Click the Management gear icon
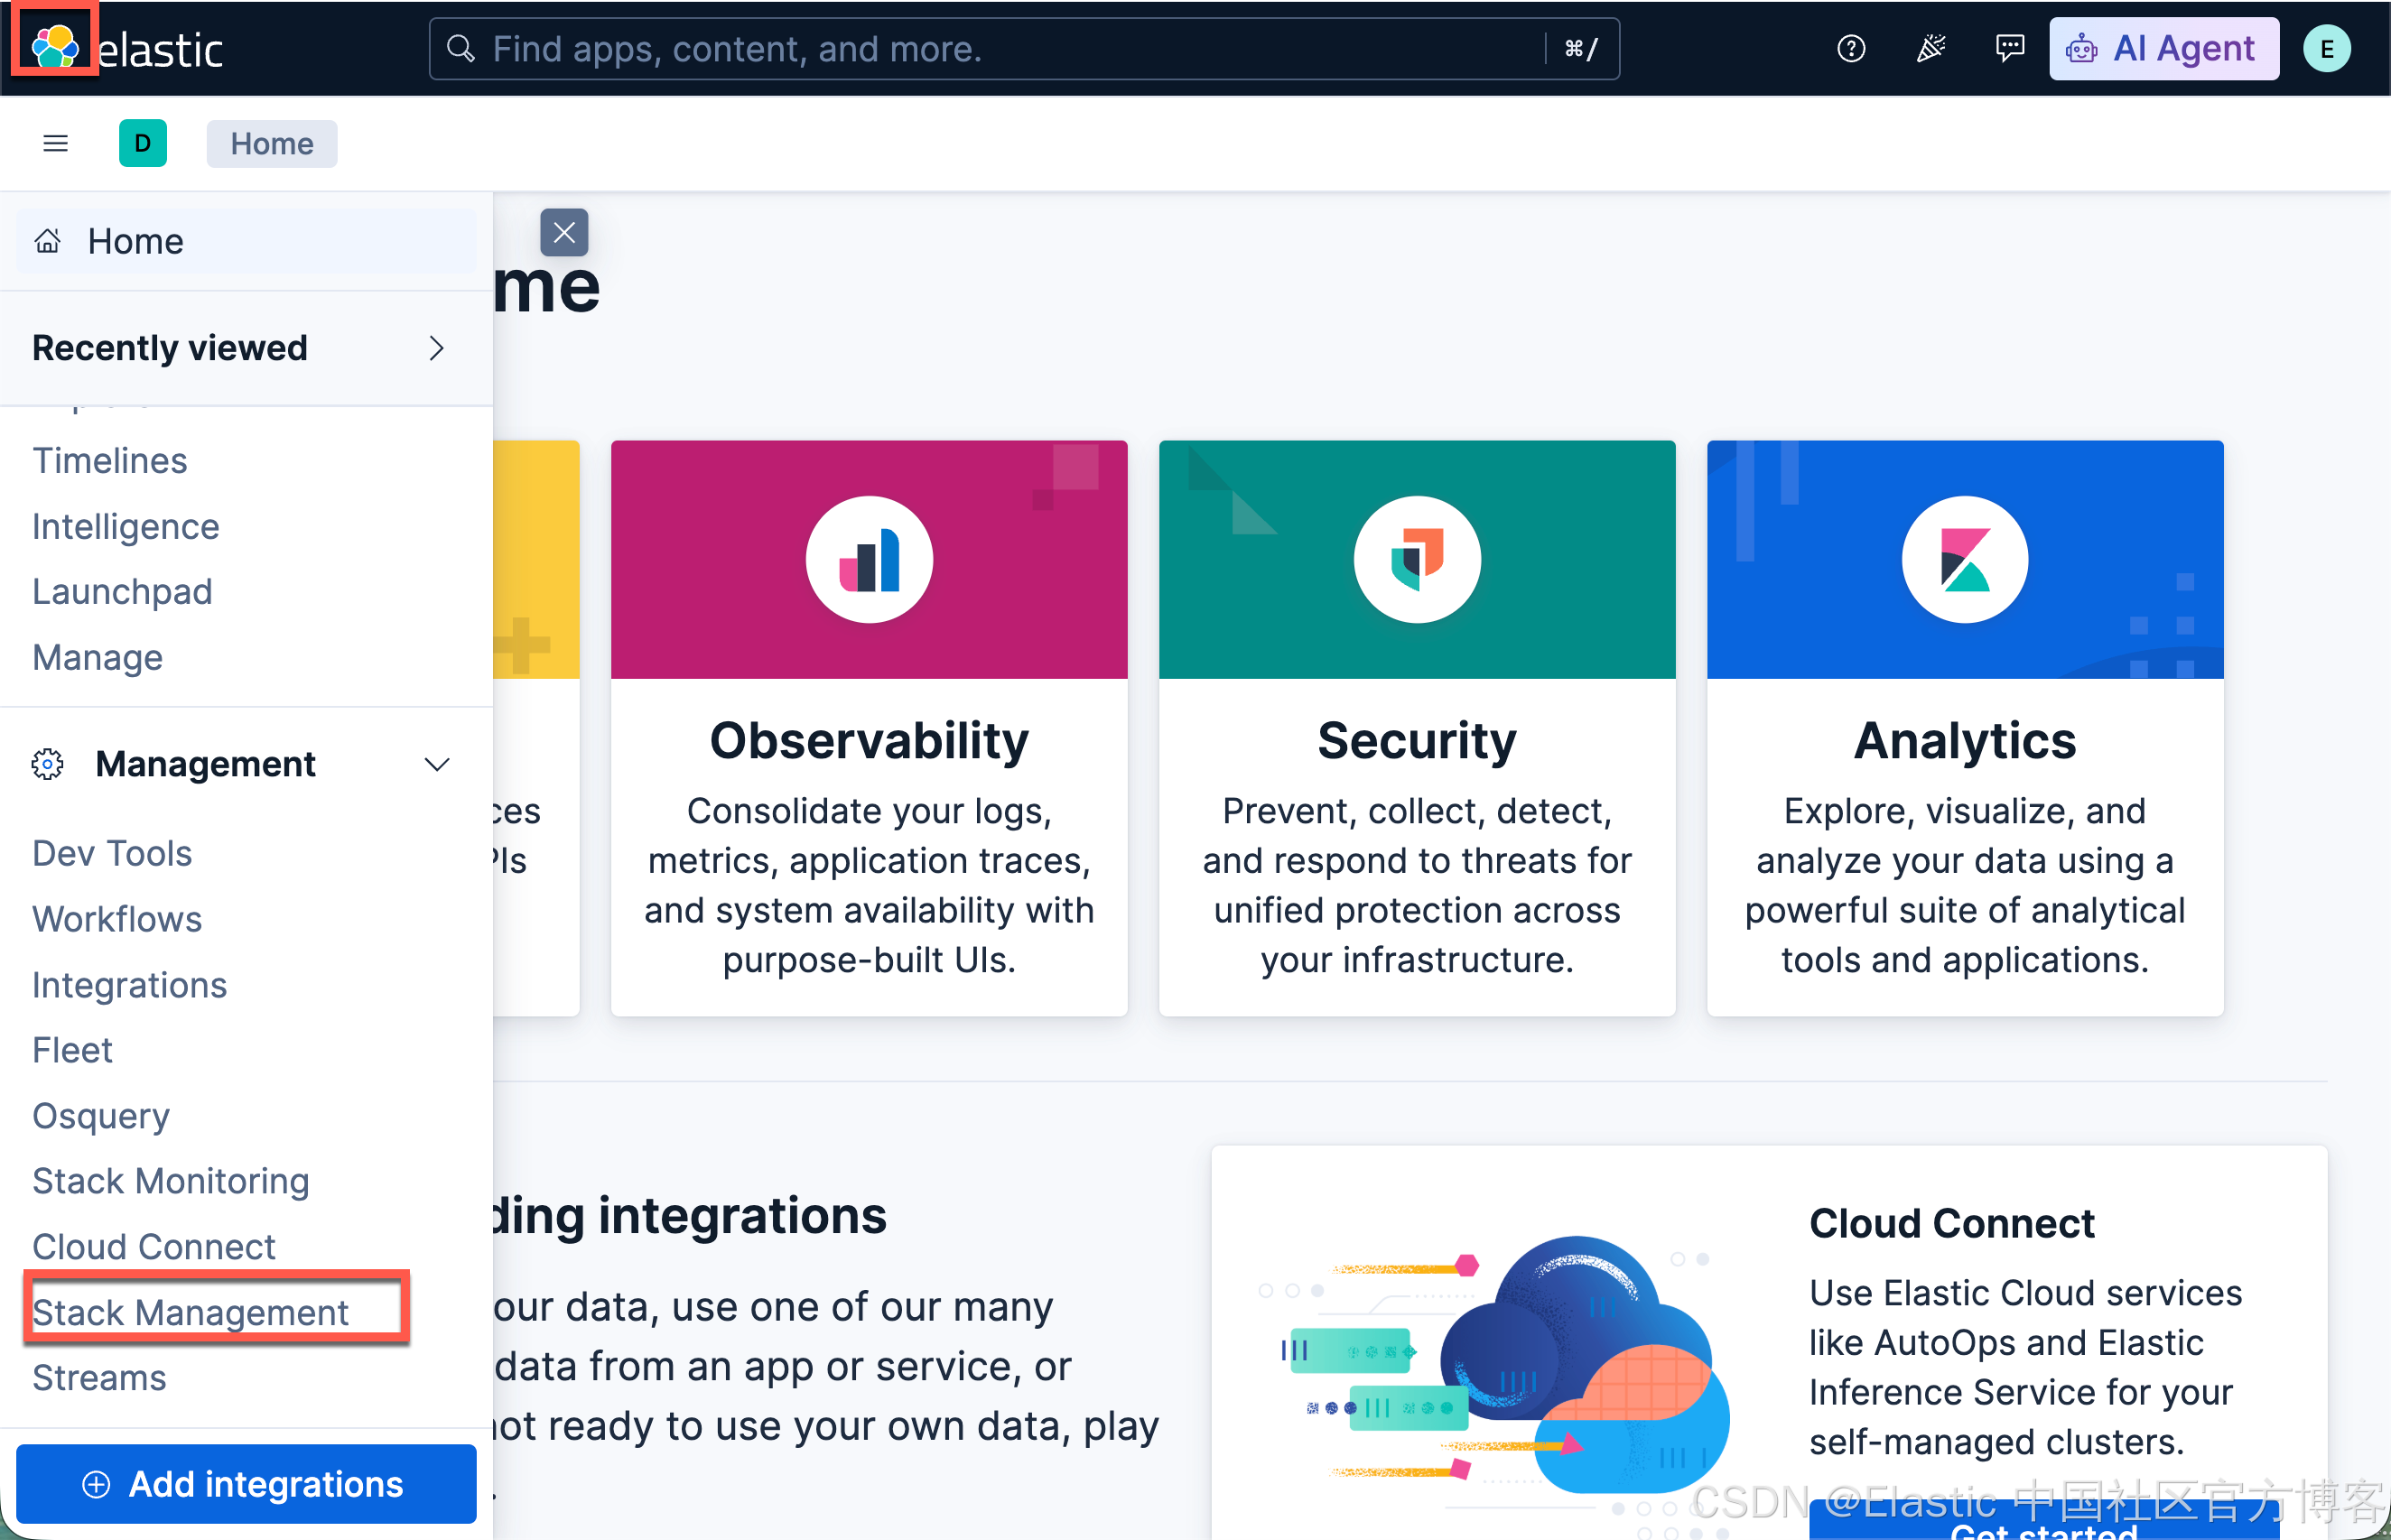This screenshot has width=2391, height=1540. (x=47, y=764)
